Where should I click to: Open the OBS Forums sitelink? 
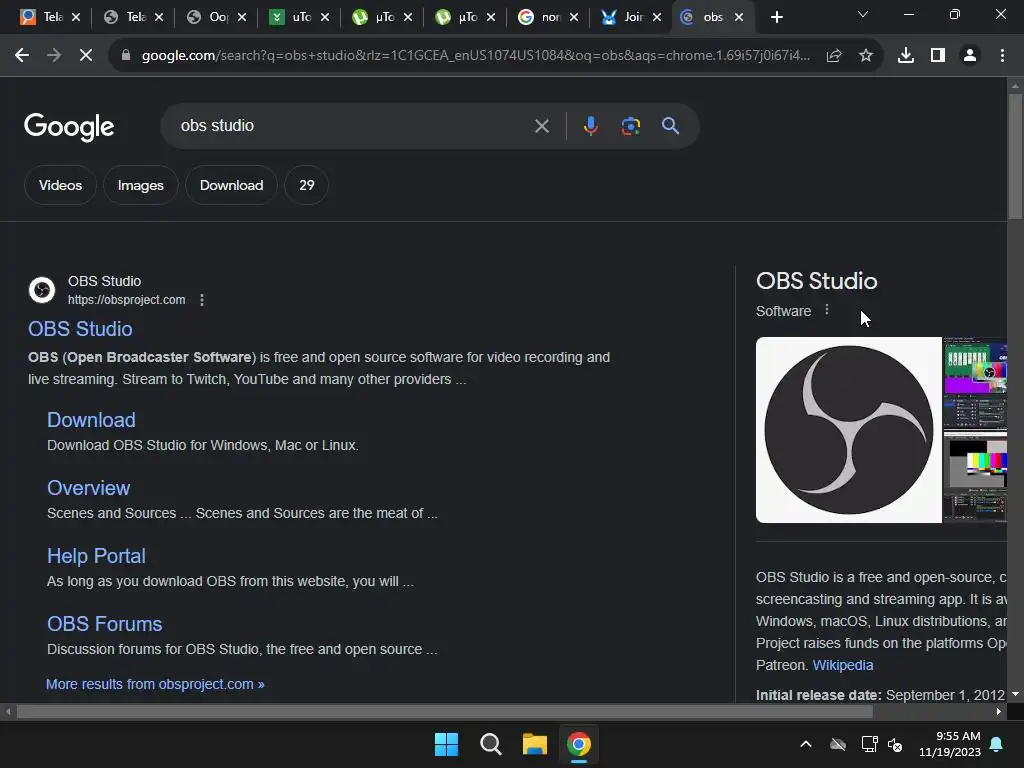(x=104, y=624)
